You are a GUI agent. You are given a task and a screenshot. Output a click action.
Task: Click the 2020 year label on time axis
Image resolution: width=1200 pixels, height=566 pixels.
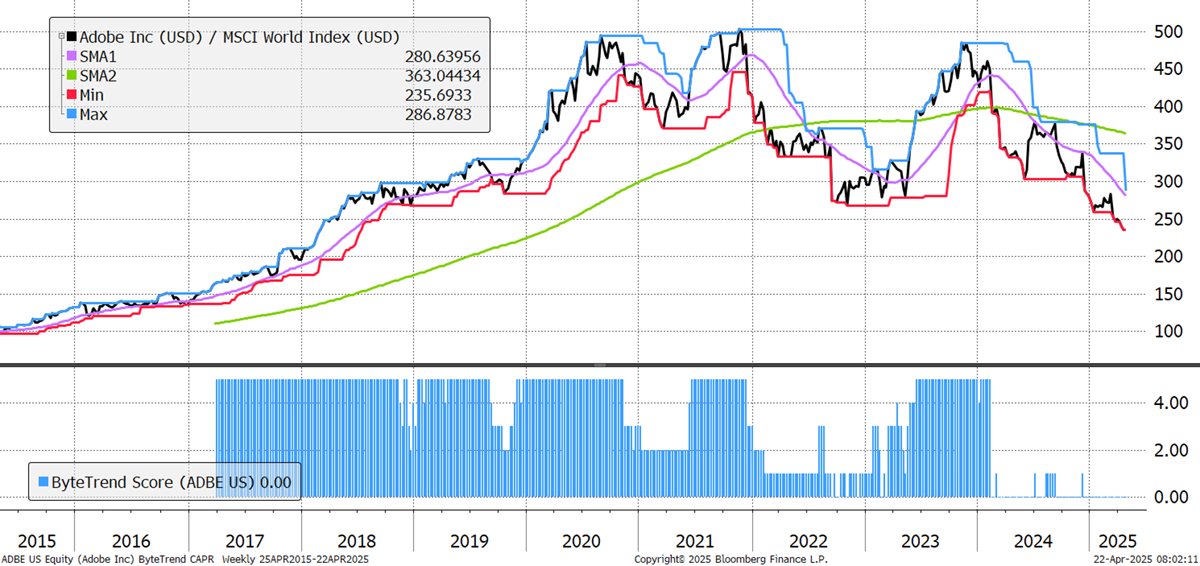pyautogui.click(x=582, y=541)
